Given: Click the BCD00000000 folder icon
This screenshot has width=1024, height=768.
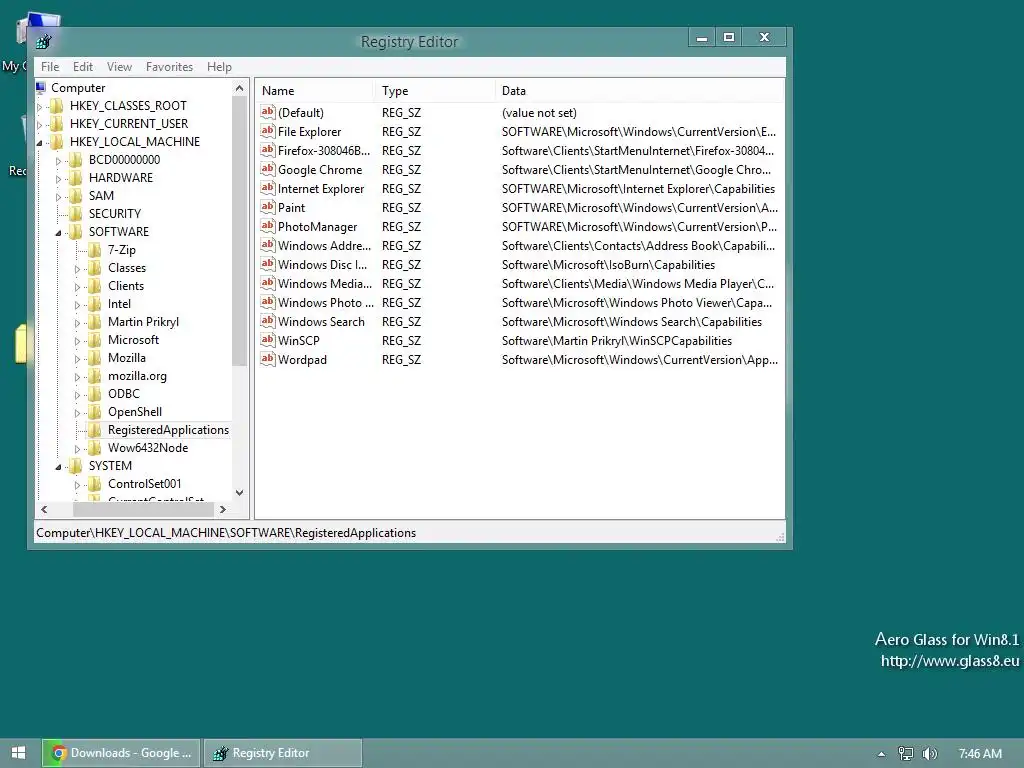Looking at the screenshot, I should 76,160.
